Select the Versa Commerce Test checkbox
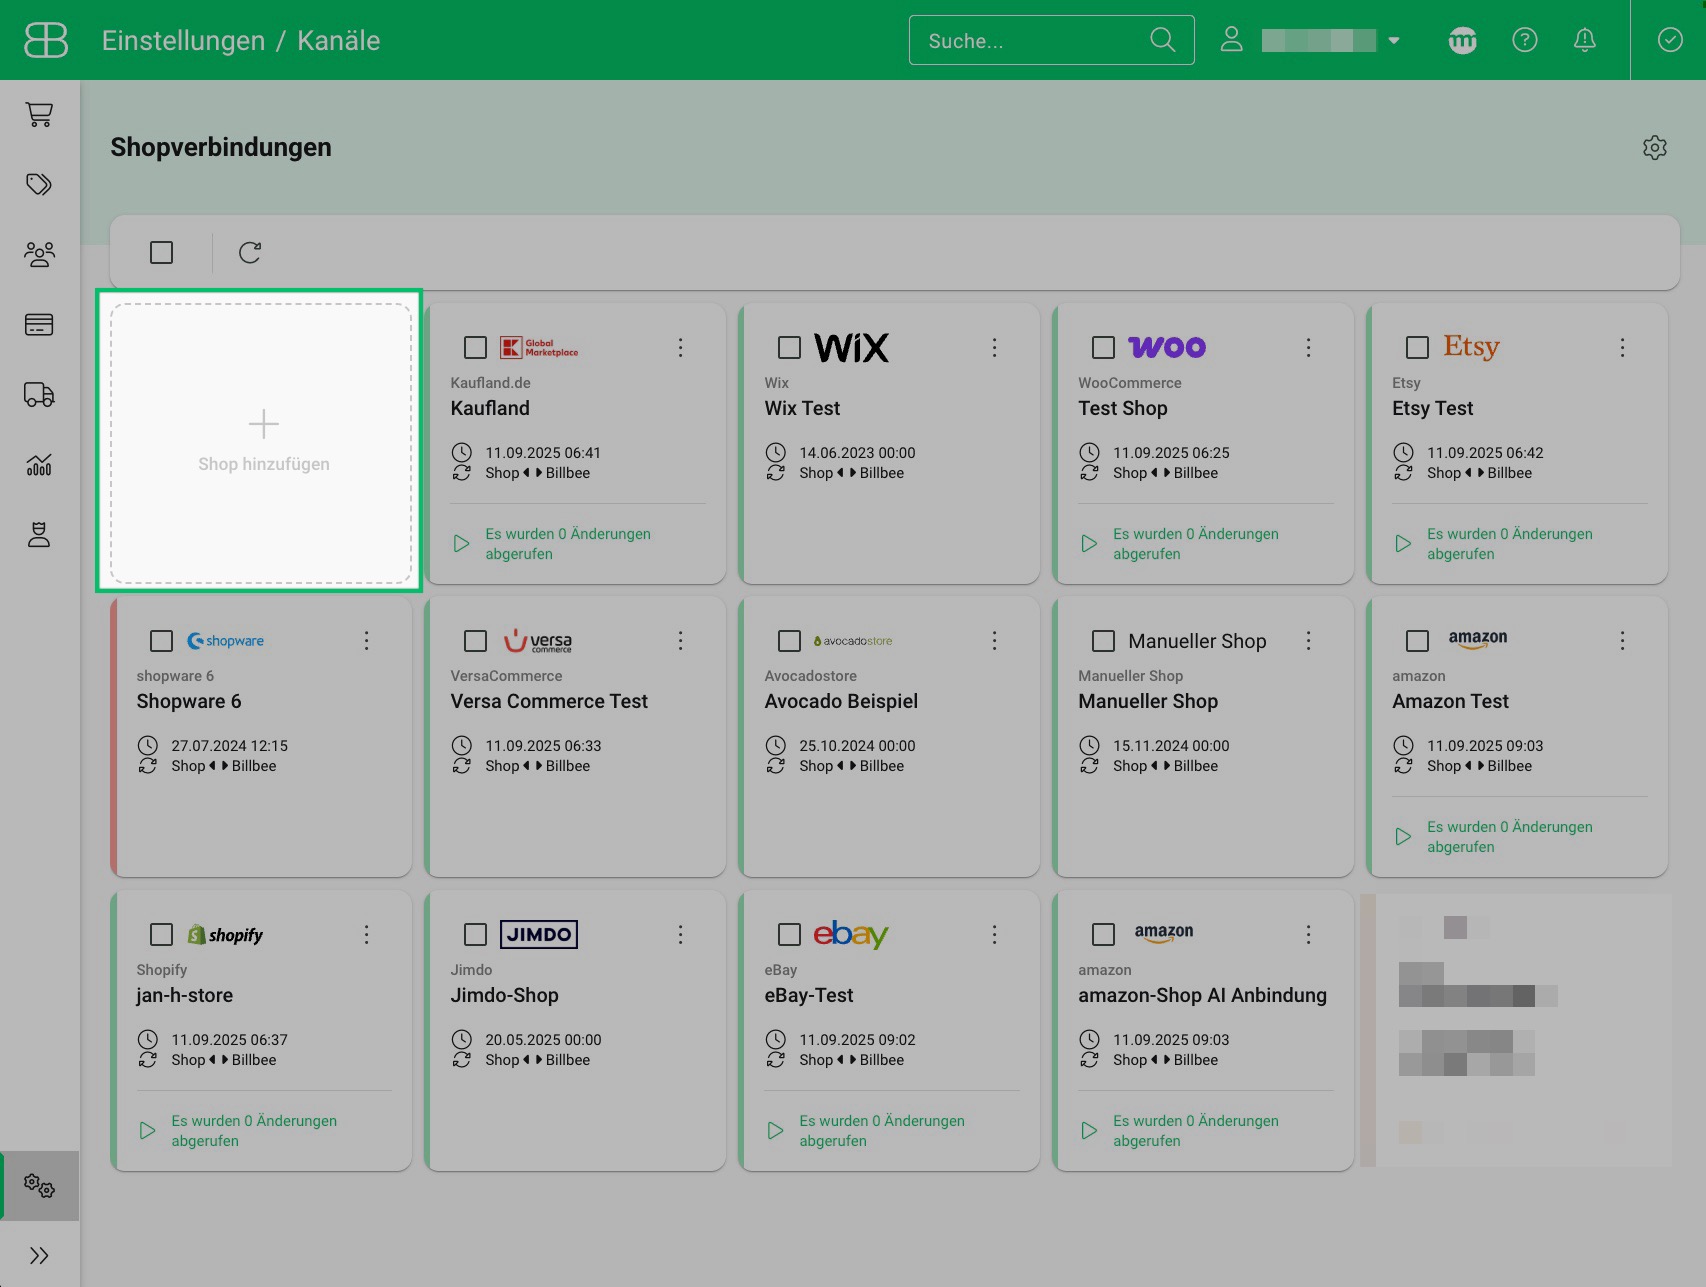This screenshot has height=1287, width=1706. (x=475, y=641)
